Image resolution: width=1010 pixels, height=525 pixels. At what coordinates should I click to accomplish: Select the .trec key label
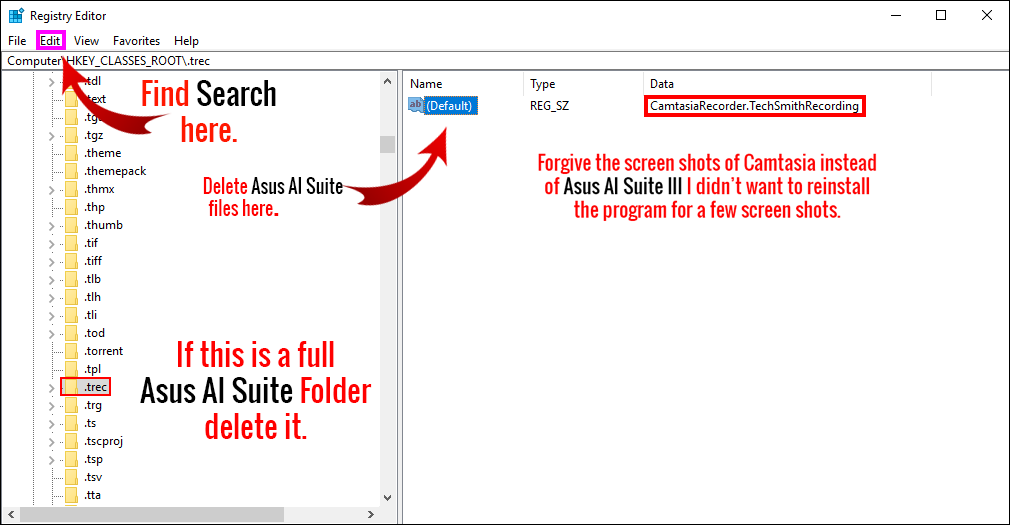[x=95, y=387]
